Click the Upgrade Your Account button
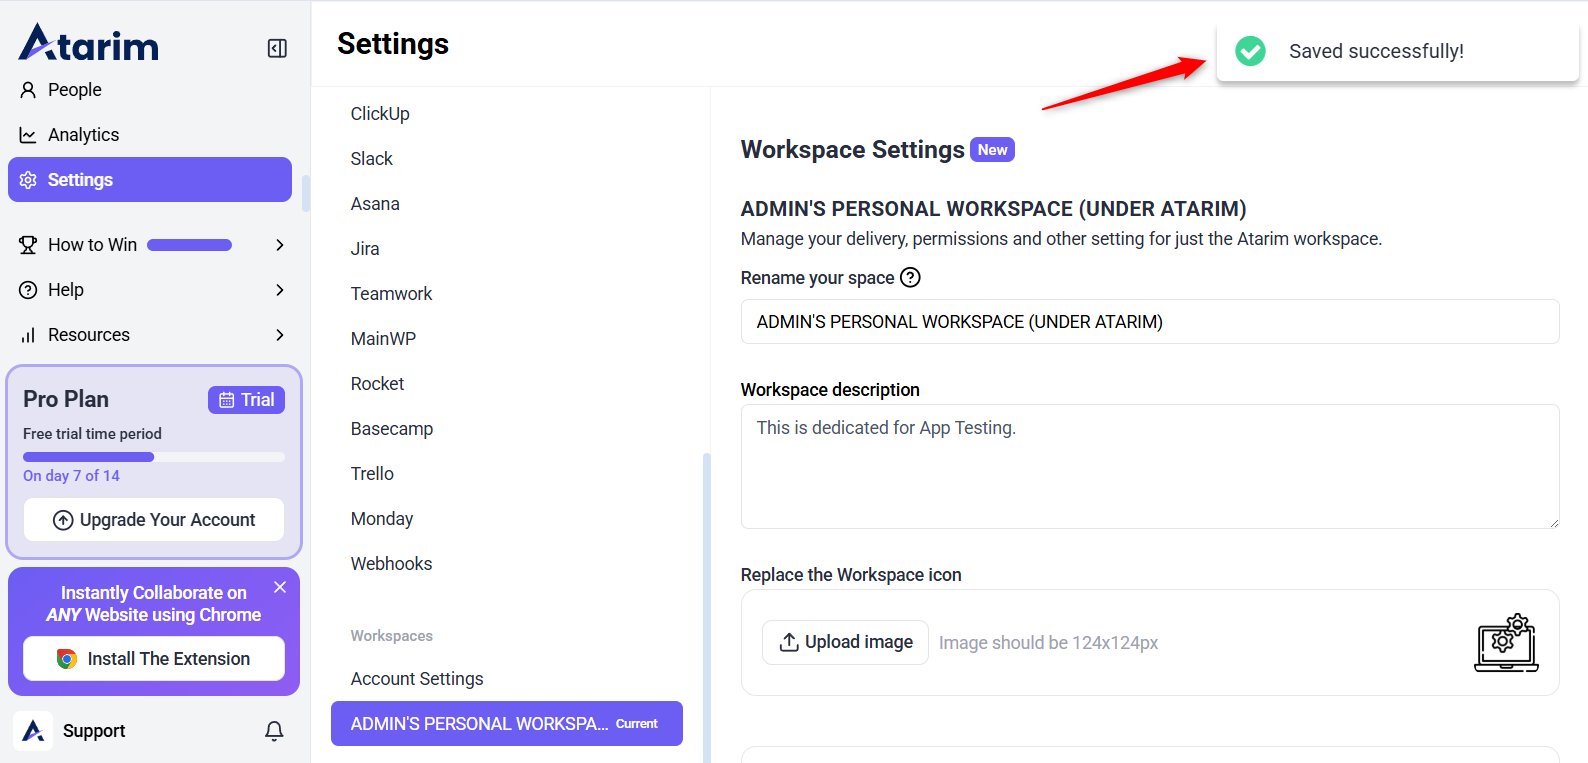 coord(154,520)
